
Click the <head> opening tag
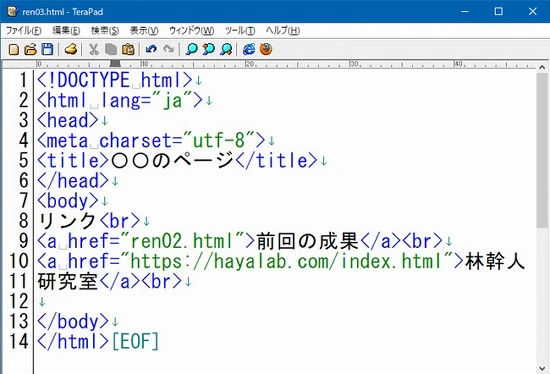click(x=68, y=120)
